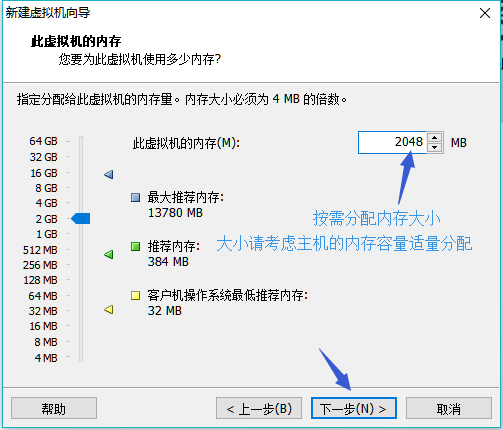Click the green recommended memory triangle marker
The image size is (503, 430).
click(x=109, y=255)
